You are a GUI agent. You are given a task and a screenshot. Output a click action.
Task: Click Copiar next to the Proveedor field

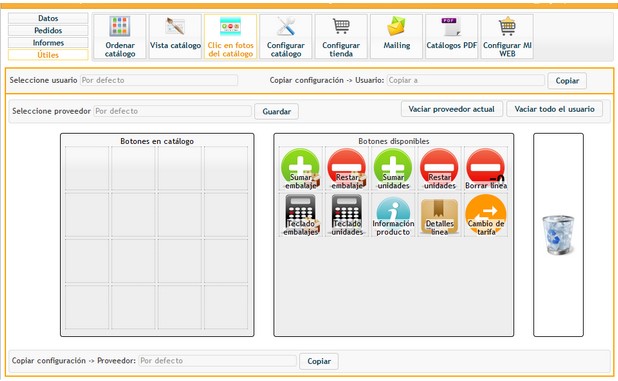[319, 361]
